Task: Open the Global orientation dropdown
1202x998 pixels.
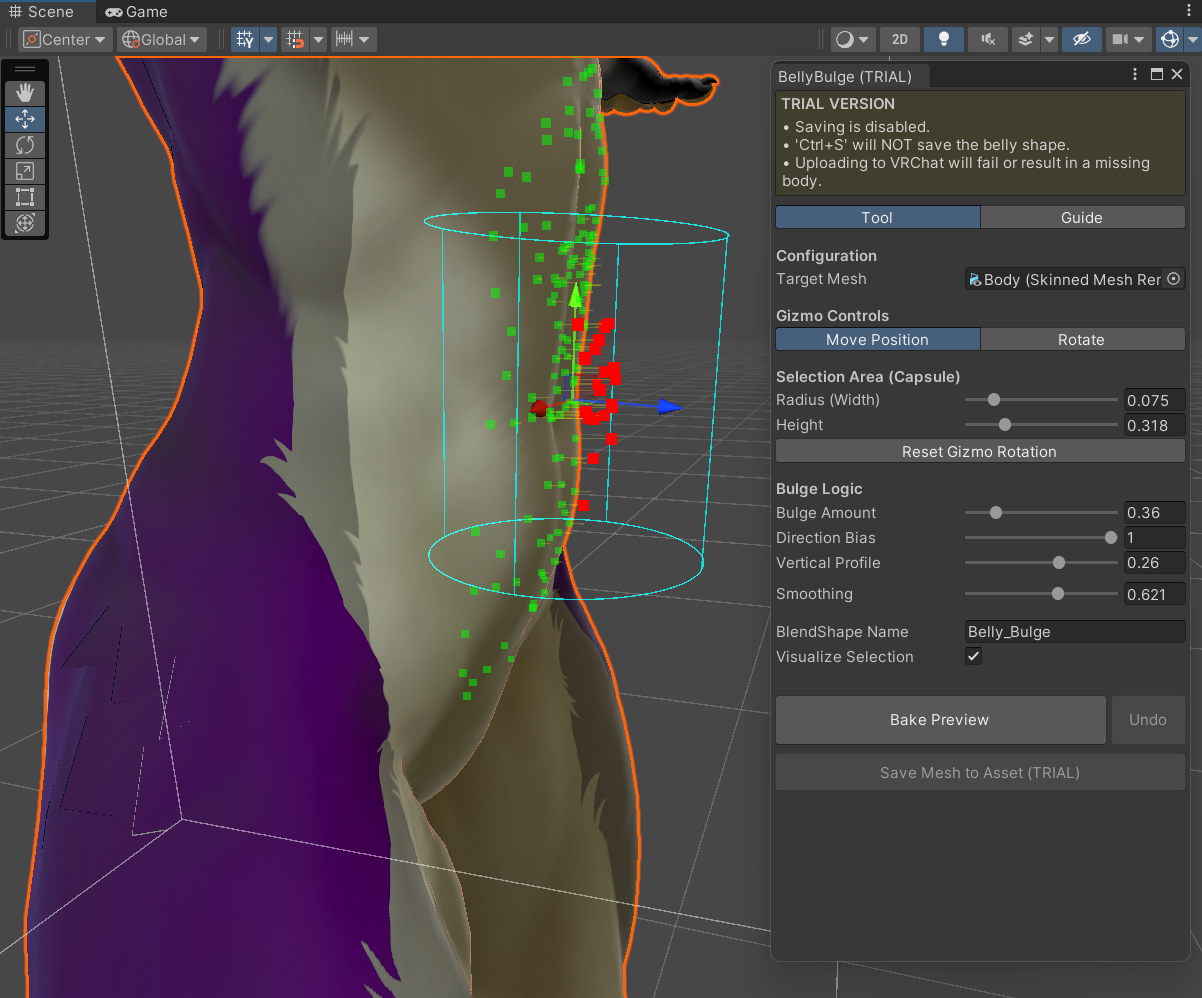Action: tap(160, 39)
